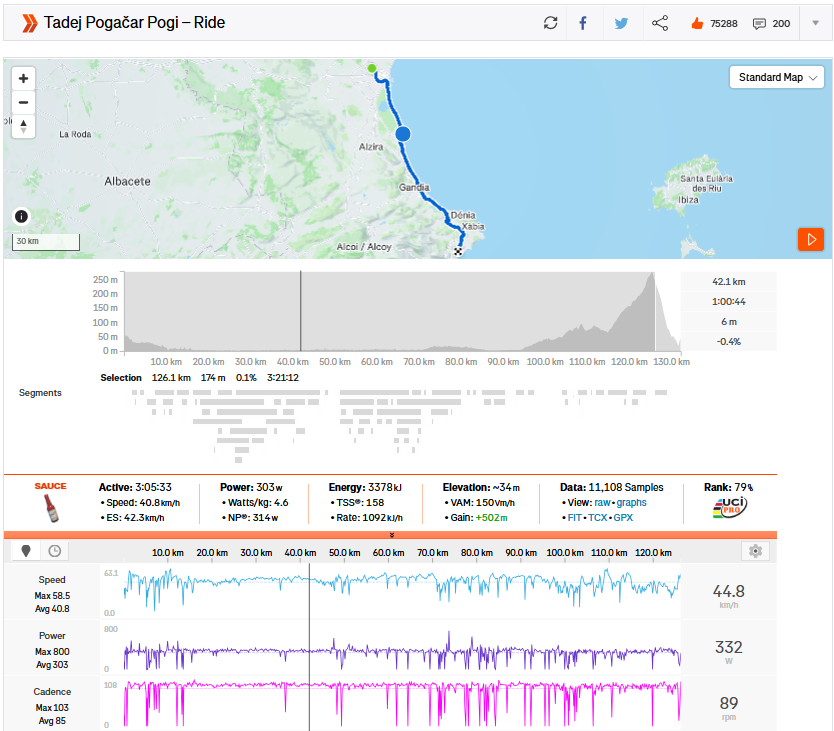The width and height of the screenshot is (834, 731).
Task: Reset the map compass orientation
Action: click(x=23, y=126)
